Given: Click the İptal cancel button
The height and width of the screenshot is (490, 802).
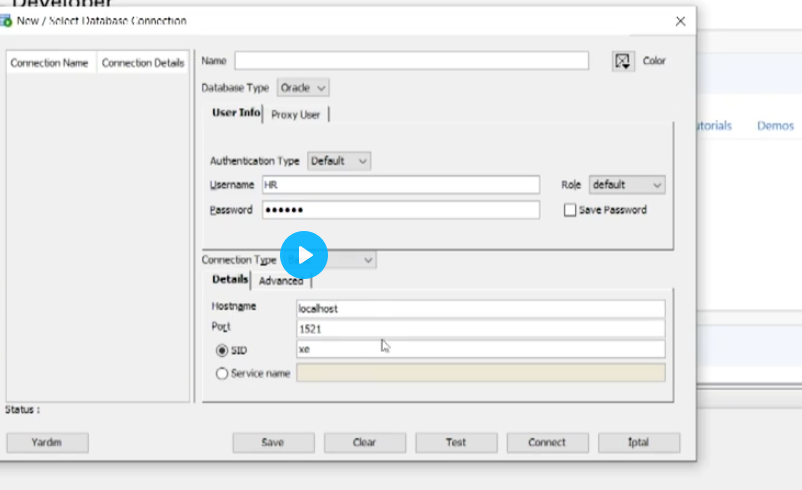Looking at the screenshot, I should click(639, 442).
